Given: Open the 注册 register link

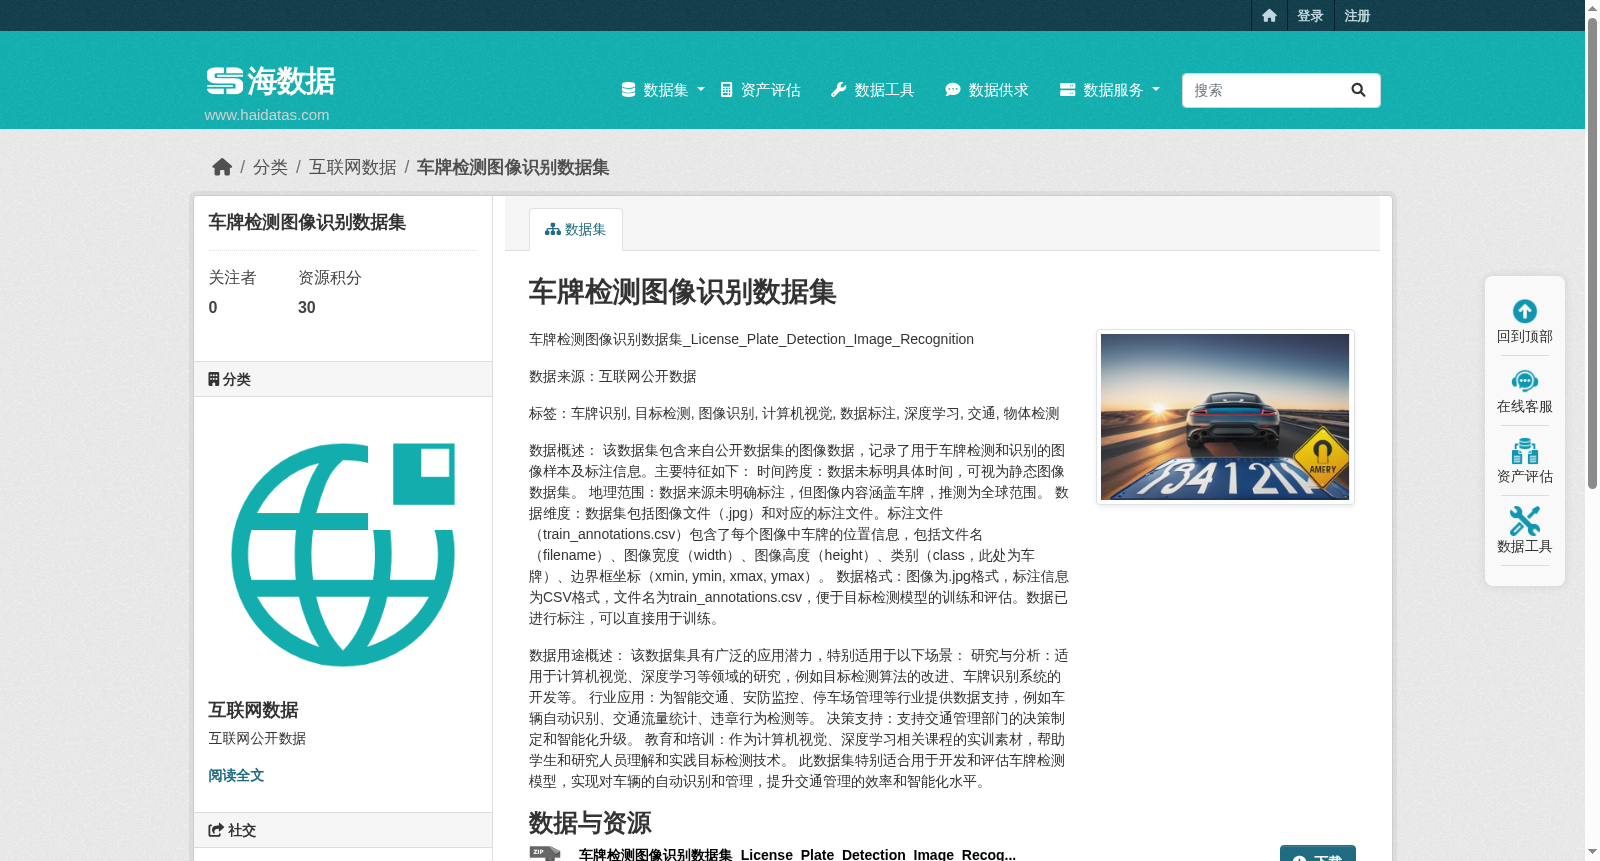Looking at the screenshot, I should (1357, 15).
